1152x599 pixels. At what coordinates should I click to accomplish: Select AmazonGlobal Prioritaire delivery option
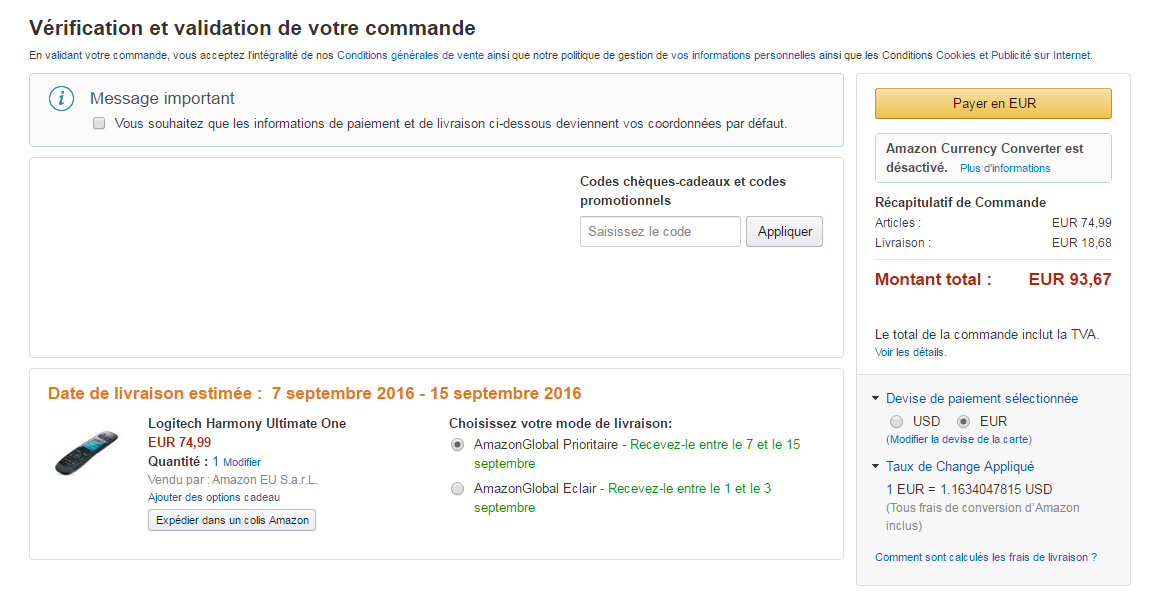(458, 444)
